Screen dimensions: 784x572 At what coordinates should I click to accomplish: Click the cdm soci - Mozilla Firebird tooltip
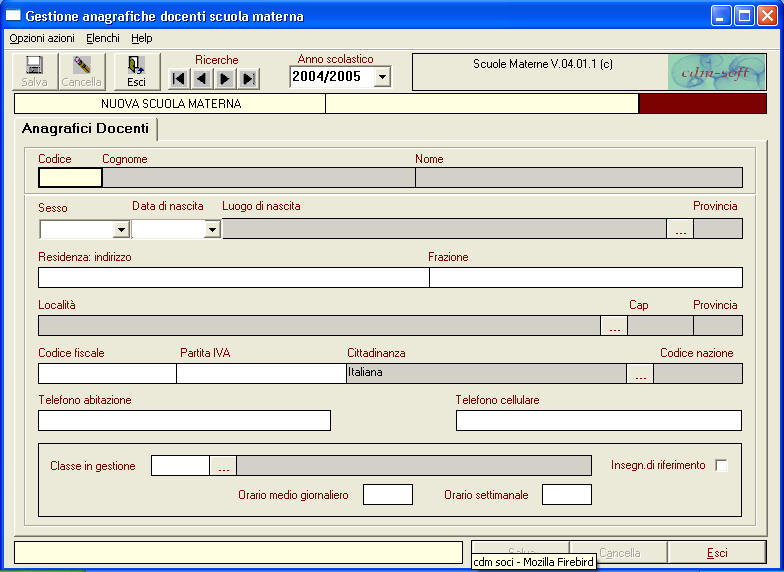tap(534, 562)
